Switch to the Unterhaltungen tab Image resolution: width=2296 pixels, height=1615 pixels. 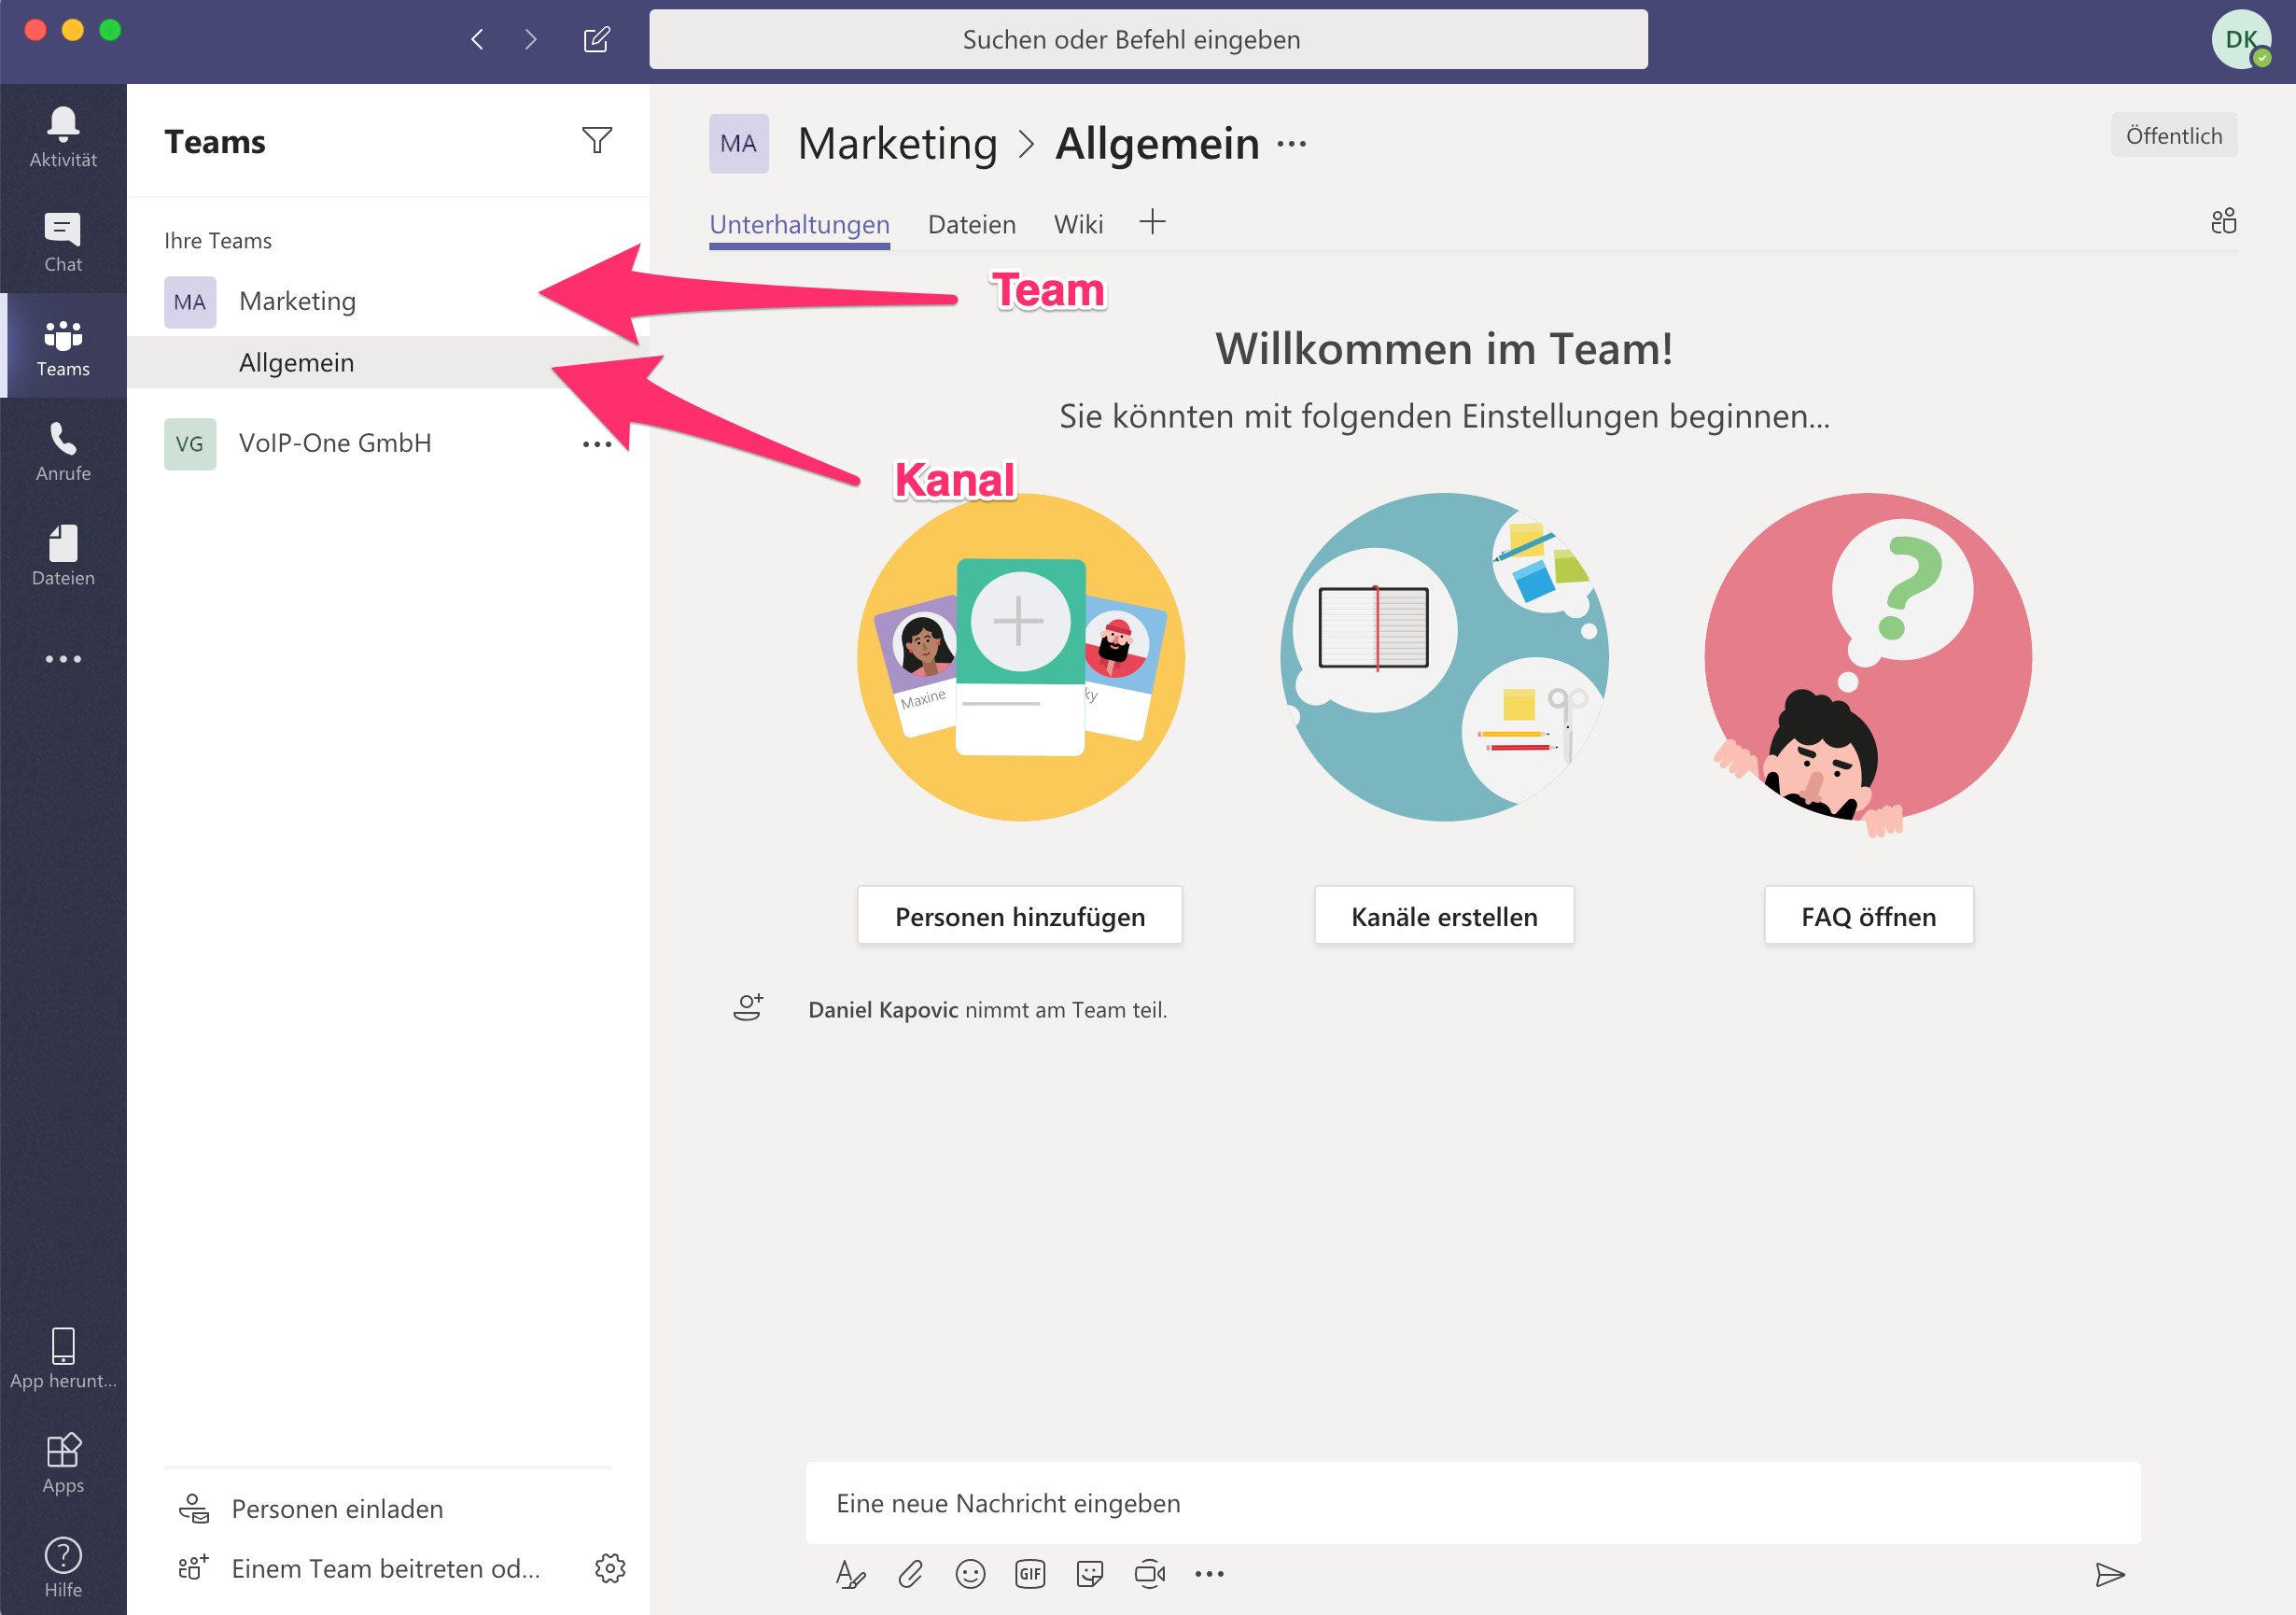799,224
